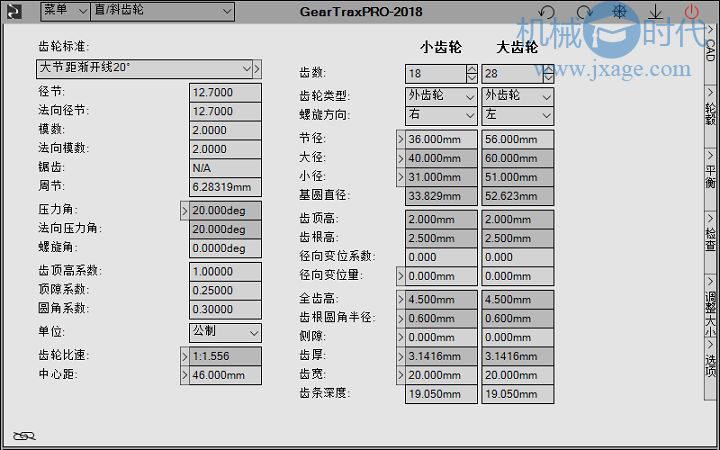Viewport: 720px width, 450px height.
Task: Open the 小齿轮 螺旋方向 dropdown showing 右
Action: click(x=441, y=115)
